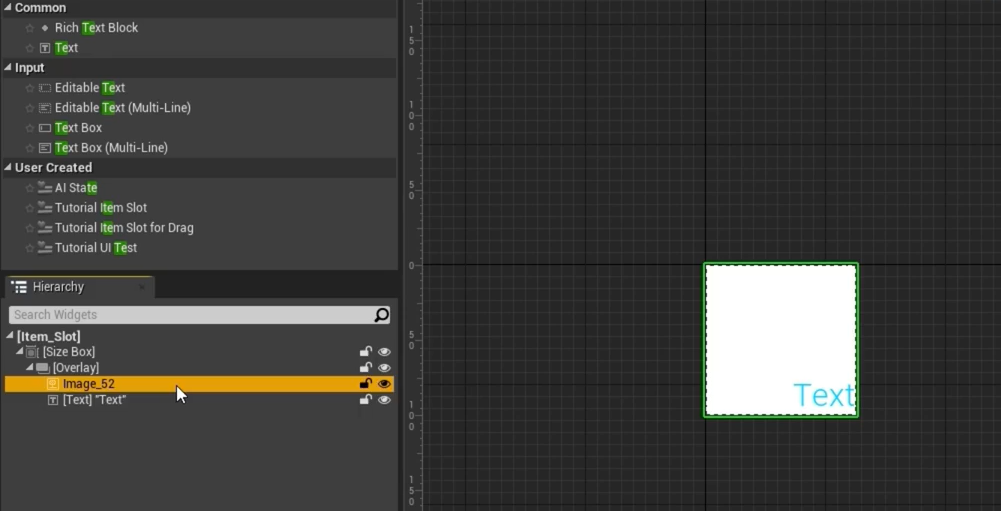Click the Image_52 image icon

coord(53,384)
